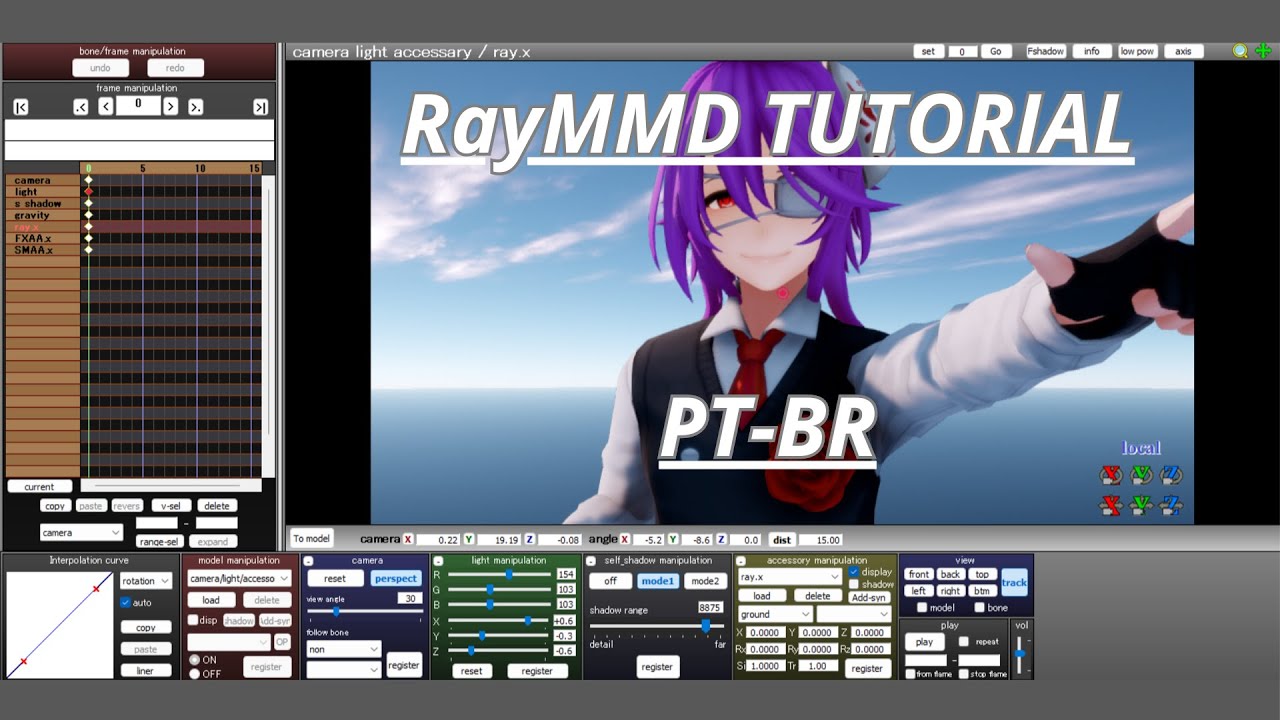1280x720 pixels.
Task: Select the OFF radio button
Action: 194,674
